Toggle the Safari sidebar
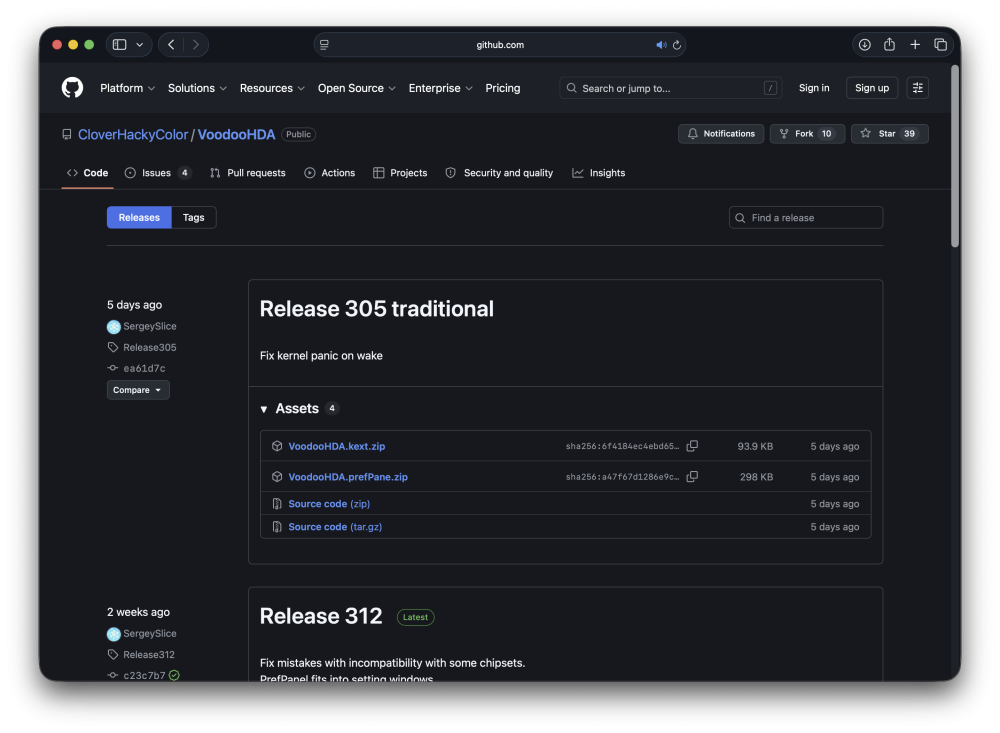This screenshot has height=733, width=1000. 119,45
